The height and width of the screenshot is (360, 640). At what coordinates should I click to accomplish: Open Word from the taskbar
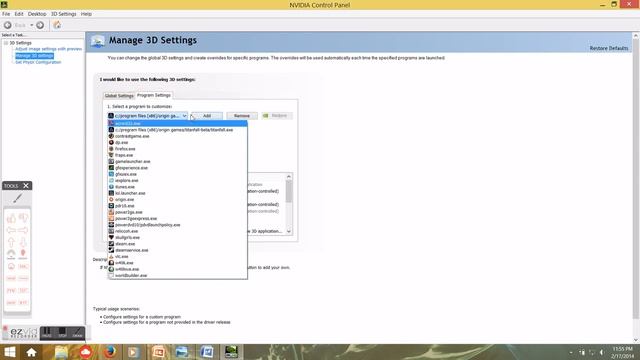tap(207, 352)
